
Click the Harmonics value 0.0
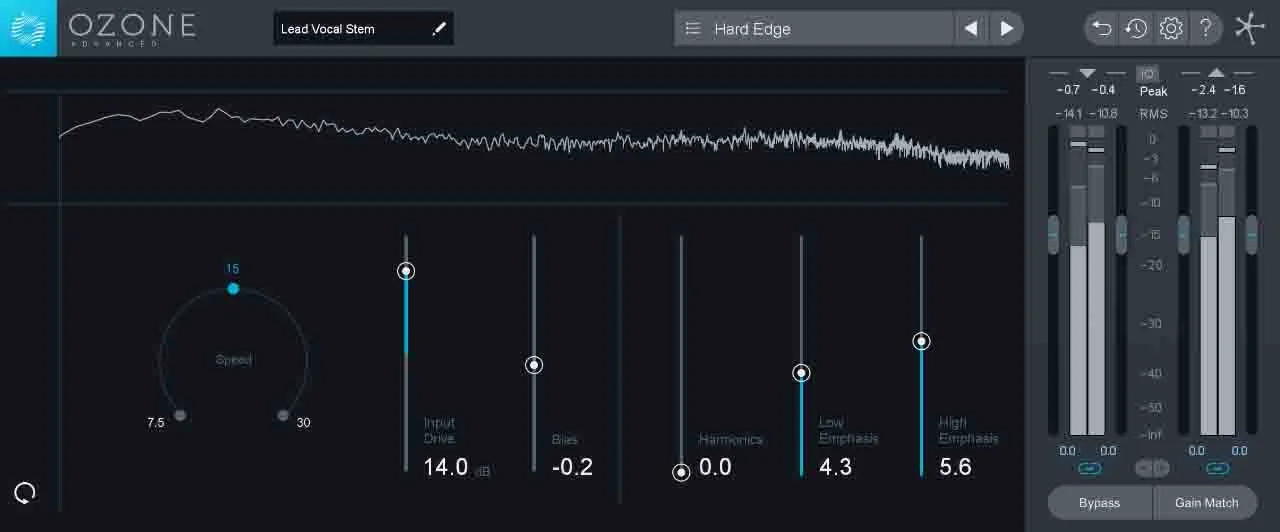(715, 467)
